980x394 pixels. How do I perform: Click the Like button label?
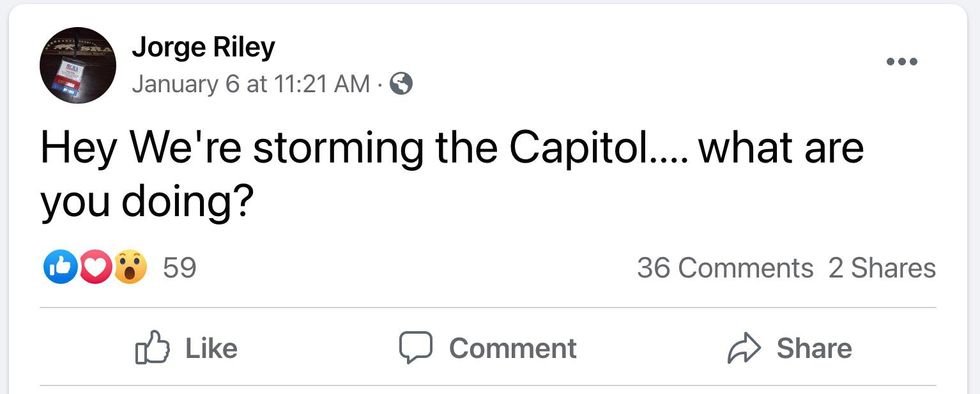(x=211, y=348)
